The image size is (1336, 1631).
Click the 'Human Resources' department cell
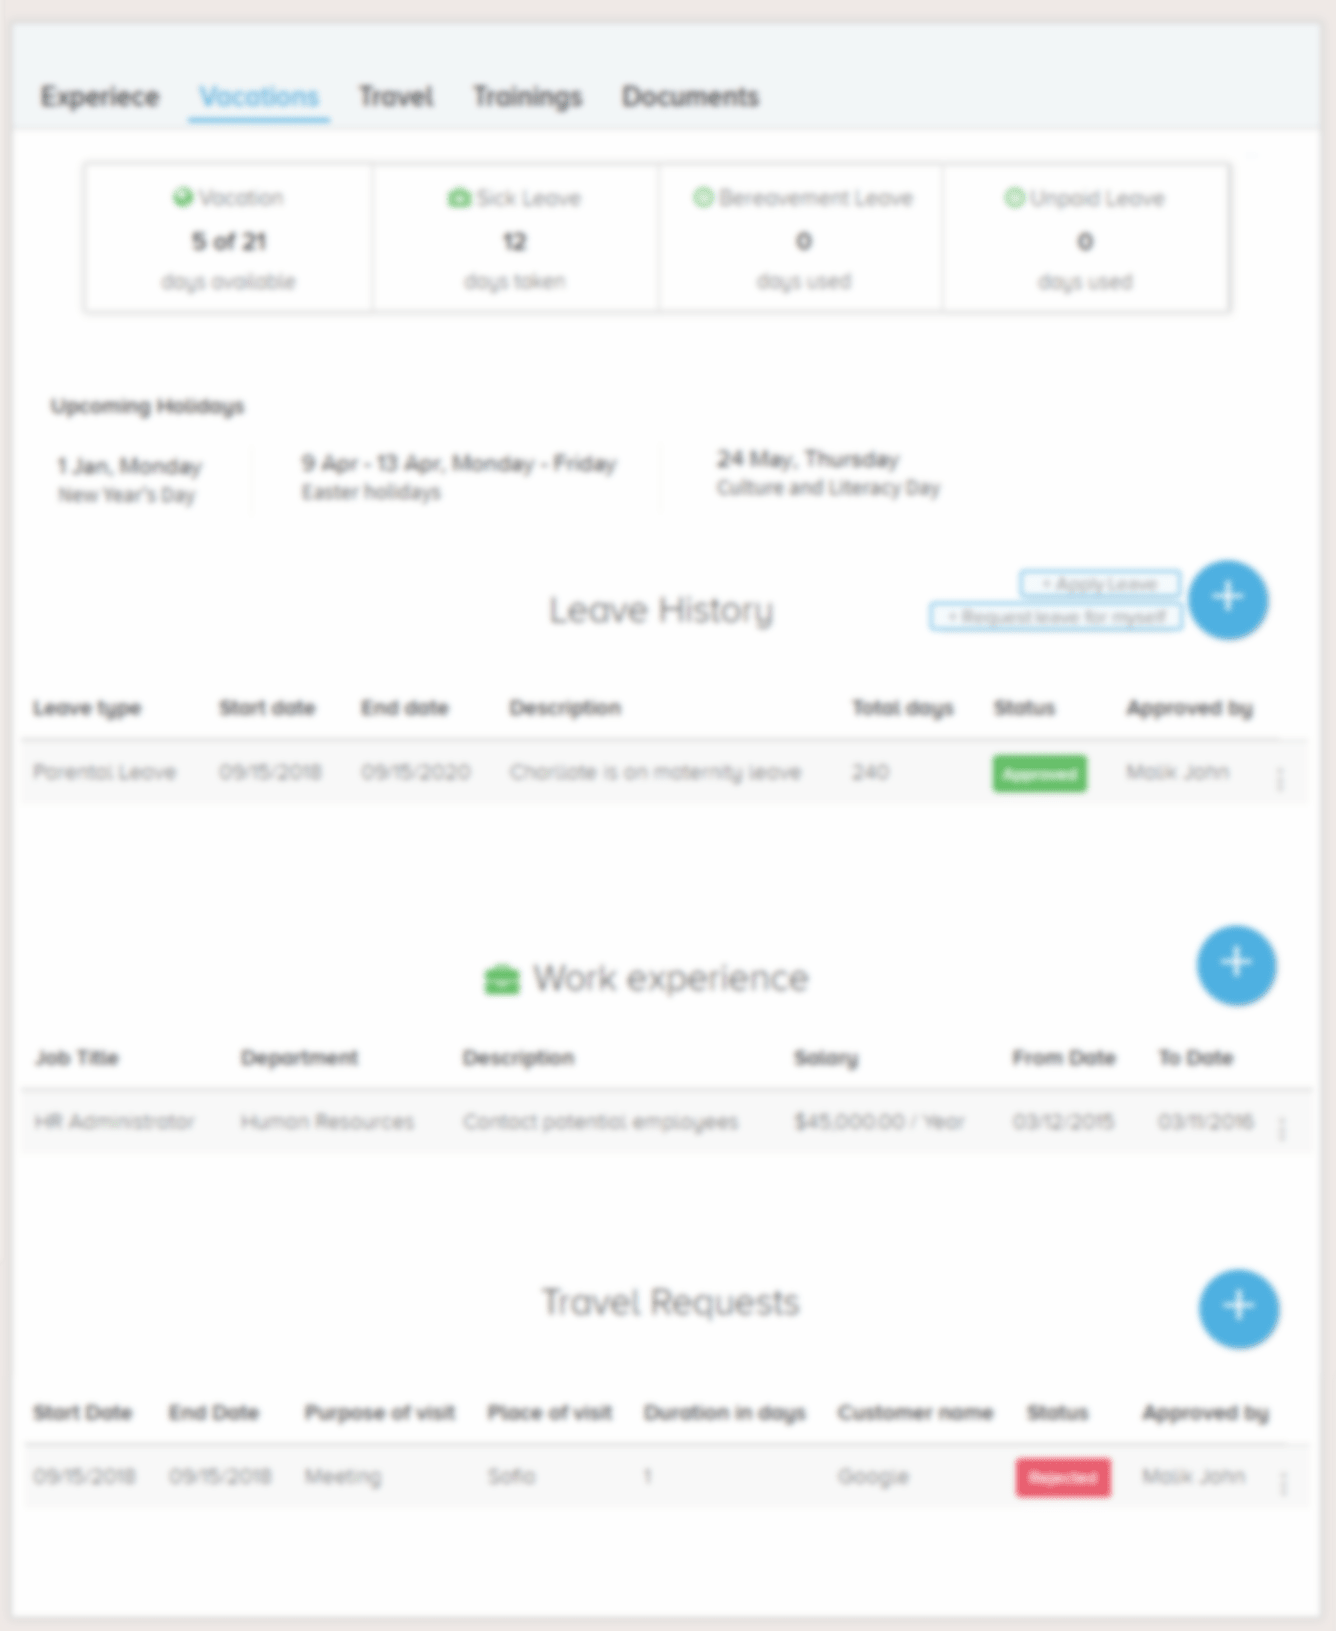327,1121
